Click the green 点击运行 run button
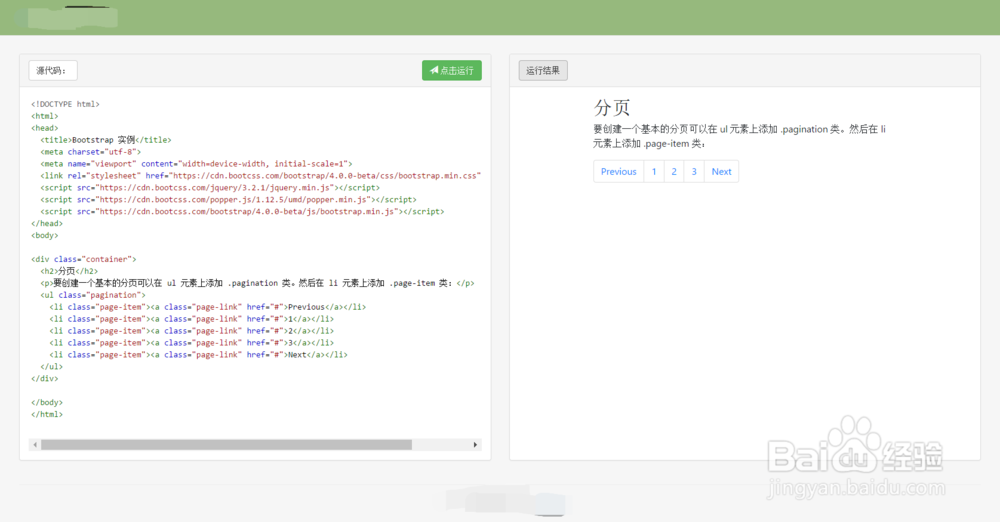 pyautogui.click(x=452, y=70)
